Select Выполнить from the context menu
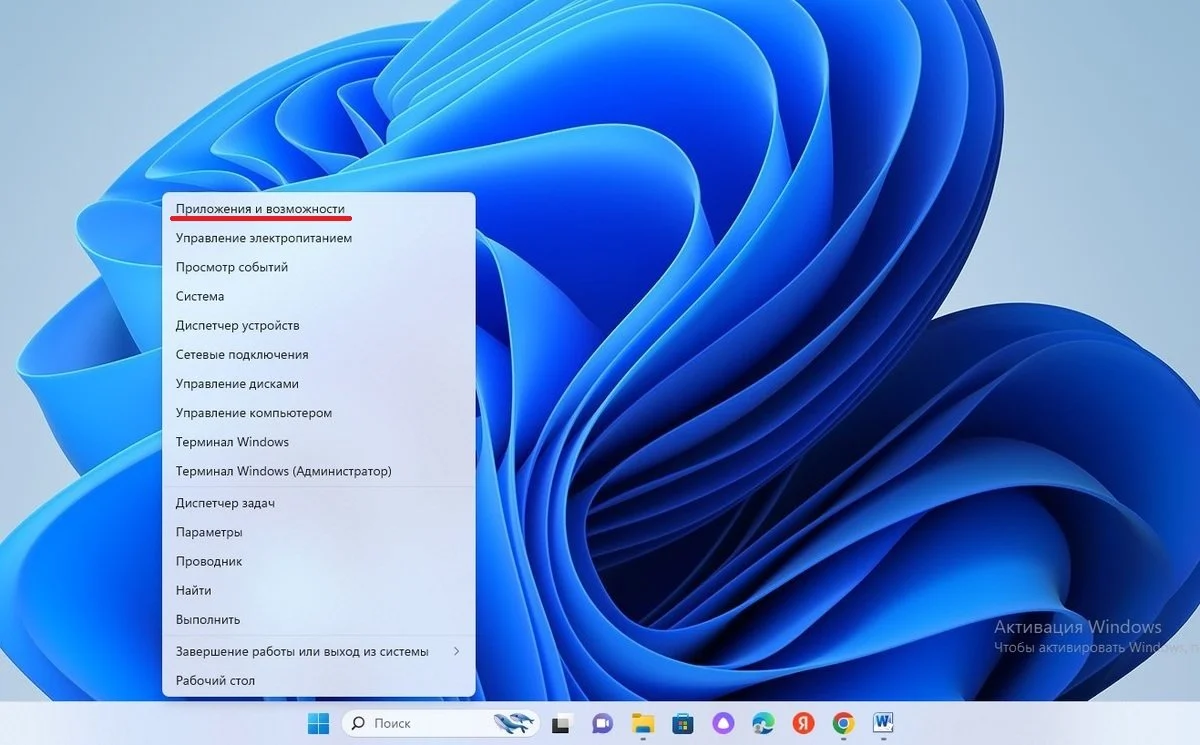This screenshot has height=745, width=1200. click(x=319, y=619)
